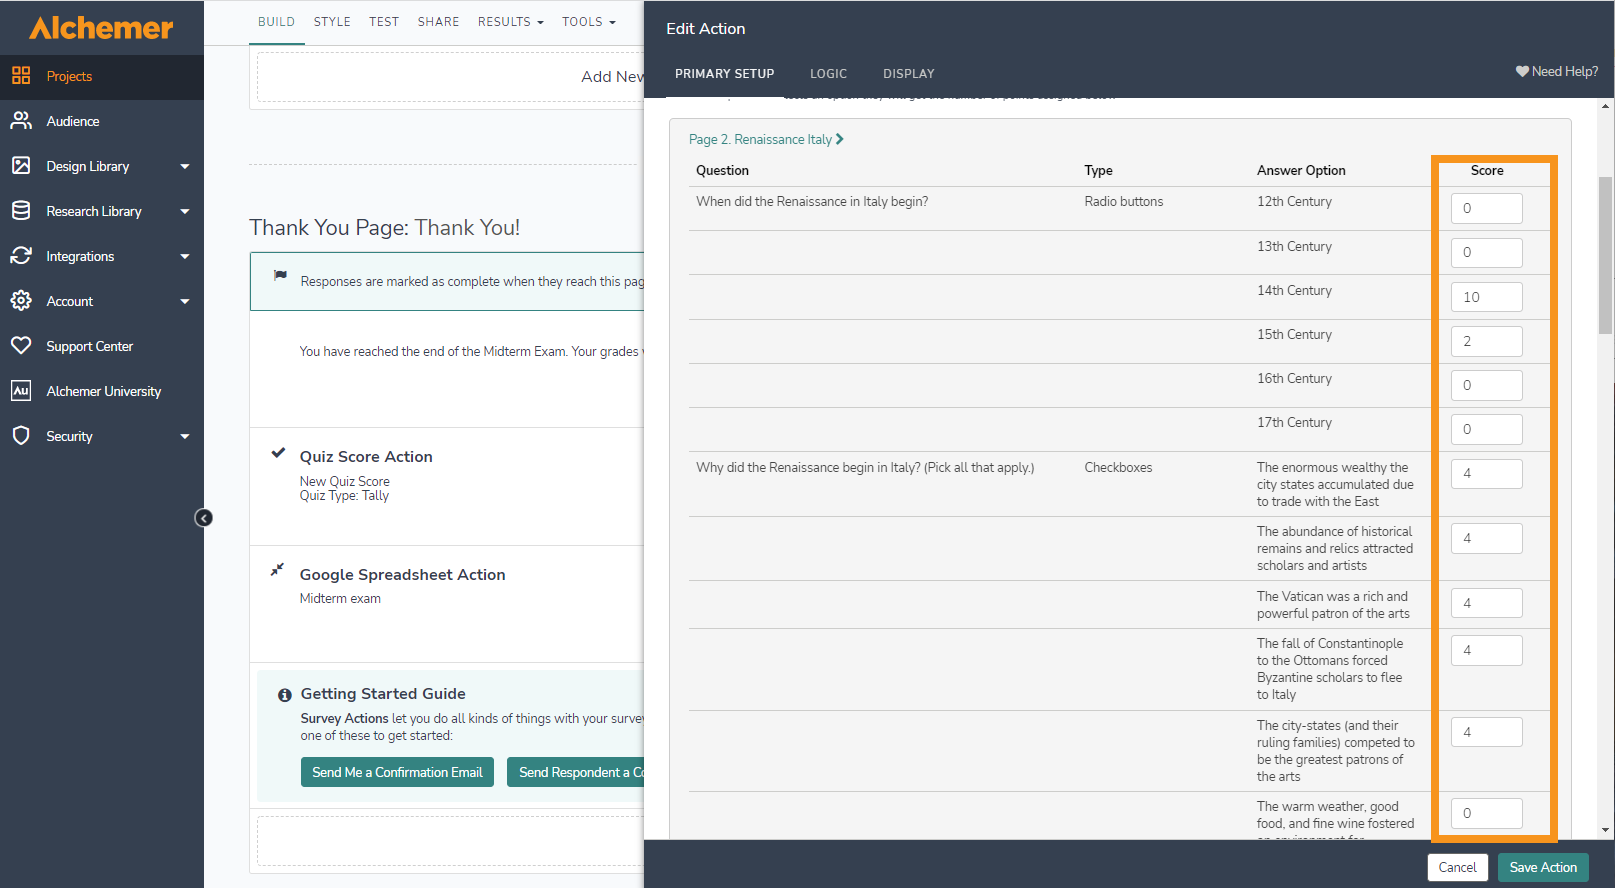Image resolution: width=1615 pixels, height=888 pixels.
Task: Click the Research Library database icon
Action: 21,211
